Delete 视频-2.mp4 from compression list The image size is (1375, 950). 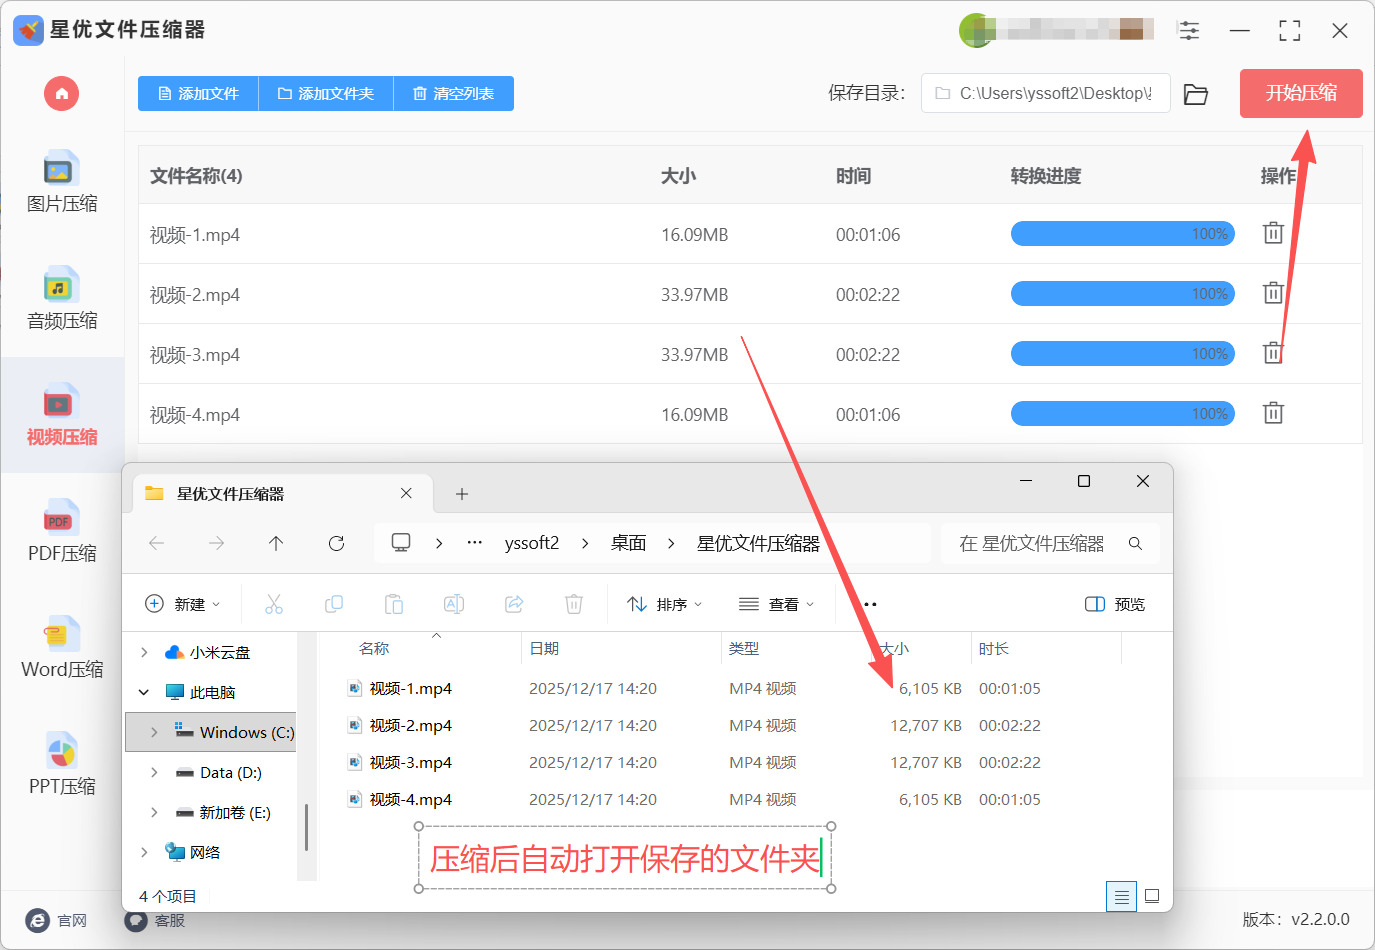(x=1273, y=293)
